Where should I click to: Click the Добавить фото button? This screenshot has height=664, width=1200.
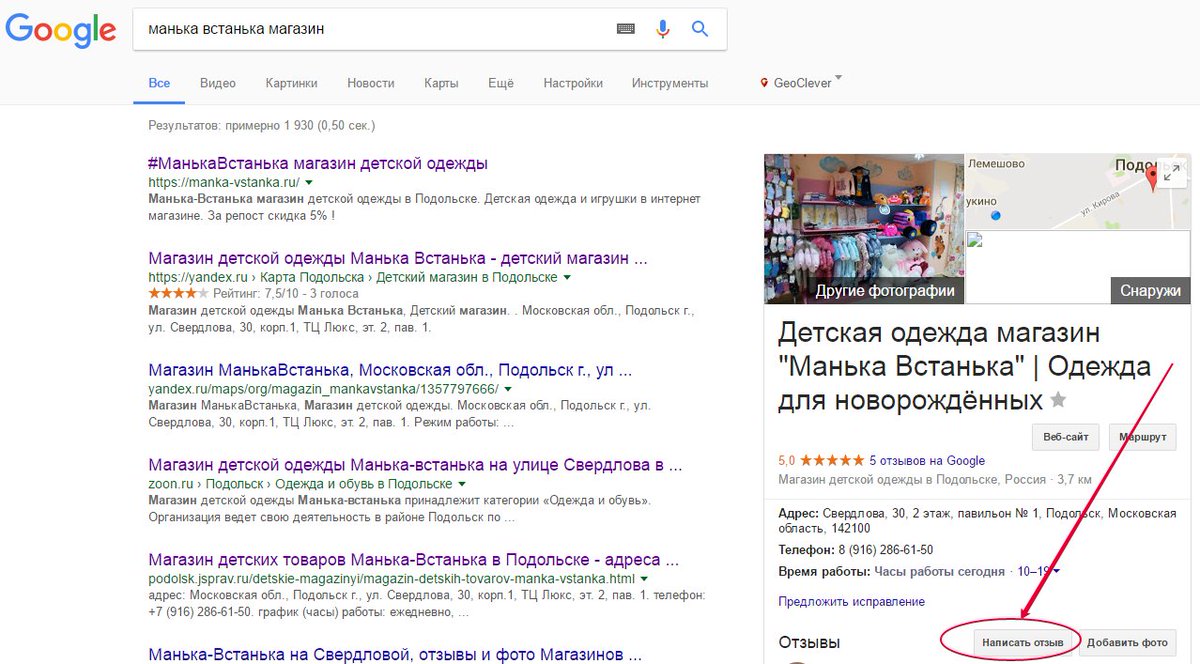click(1127, 642)
